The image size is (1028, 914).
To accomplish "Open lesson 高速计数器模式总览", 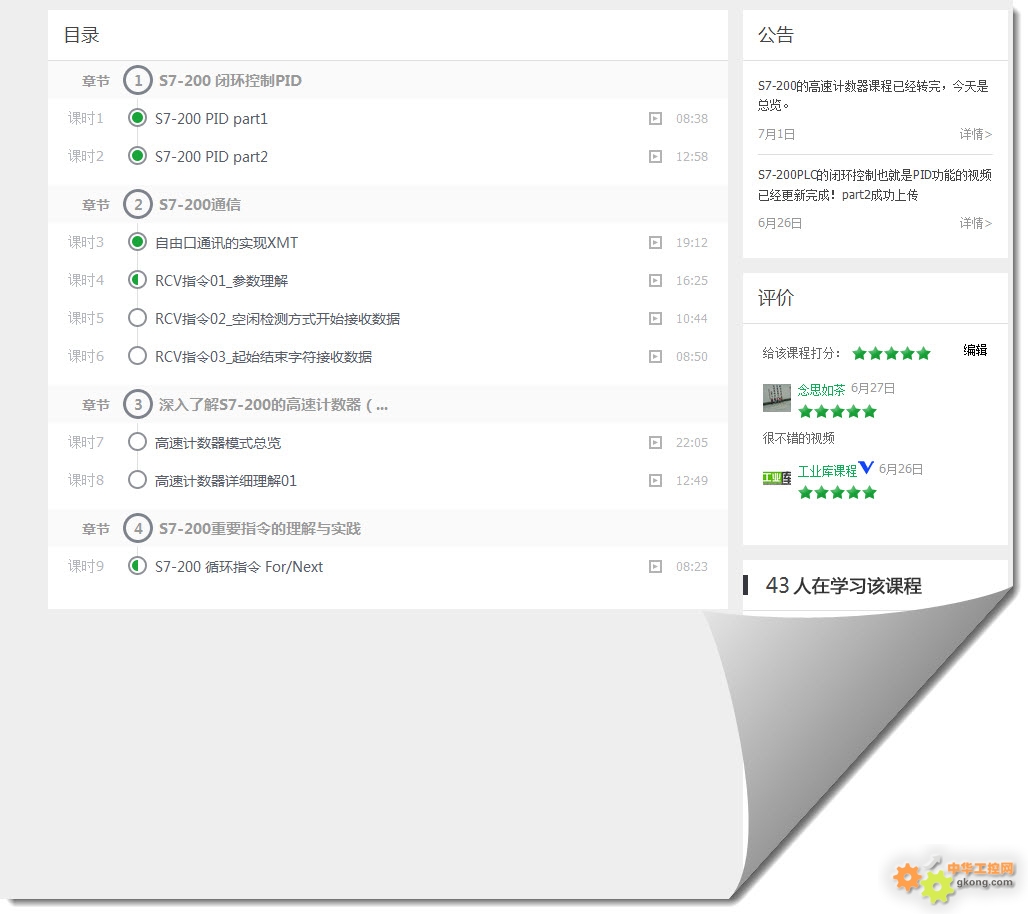I will (218, 443).
